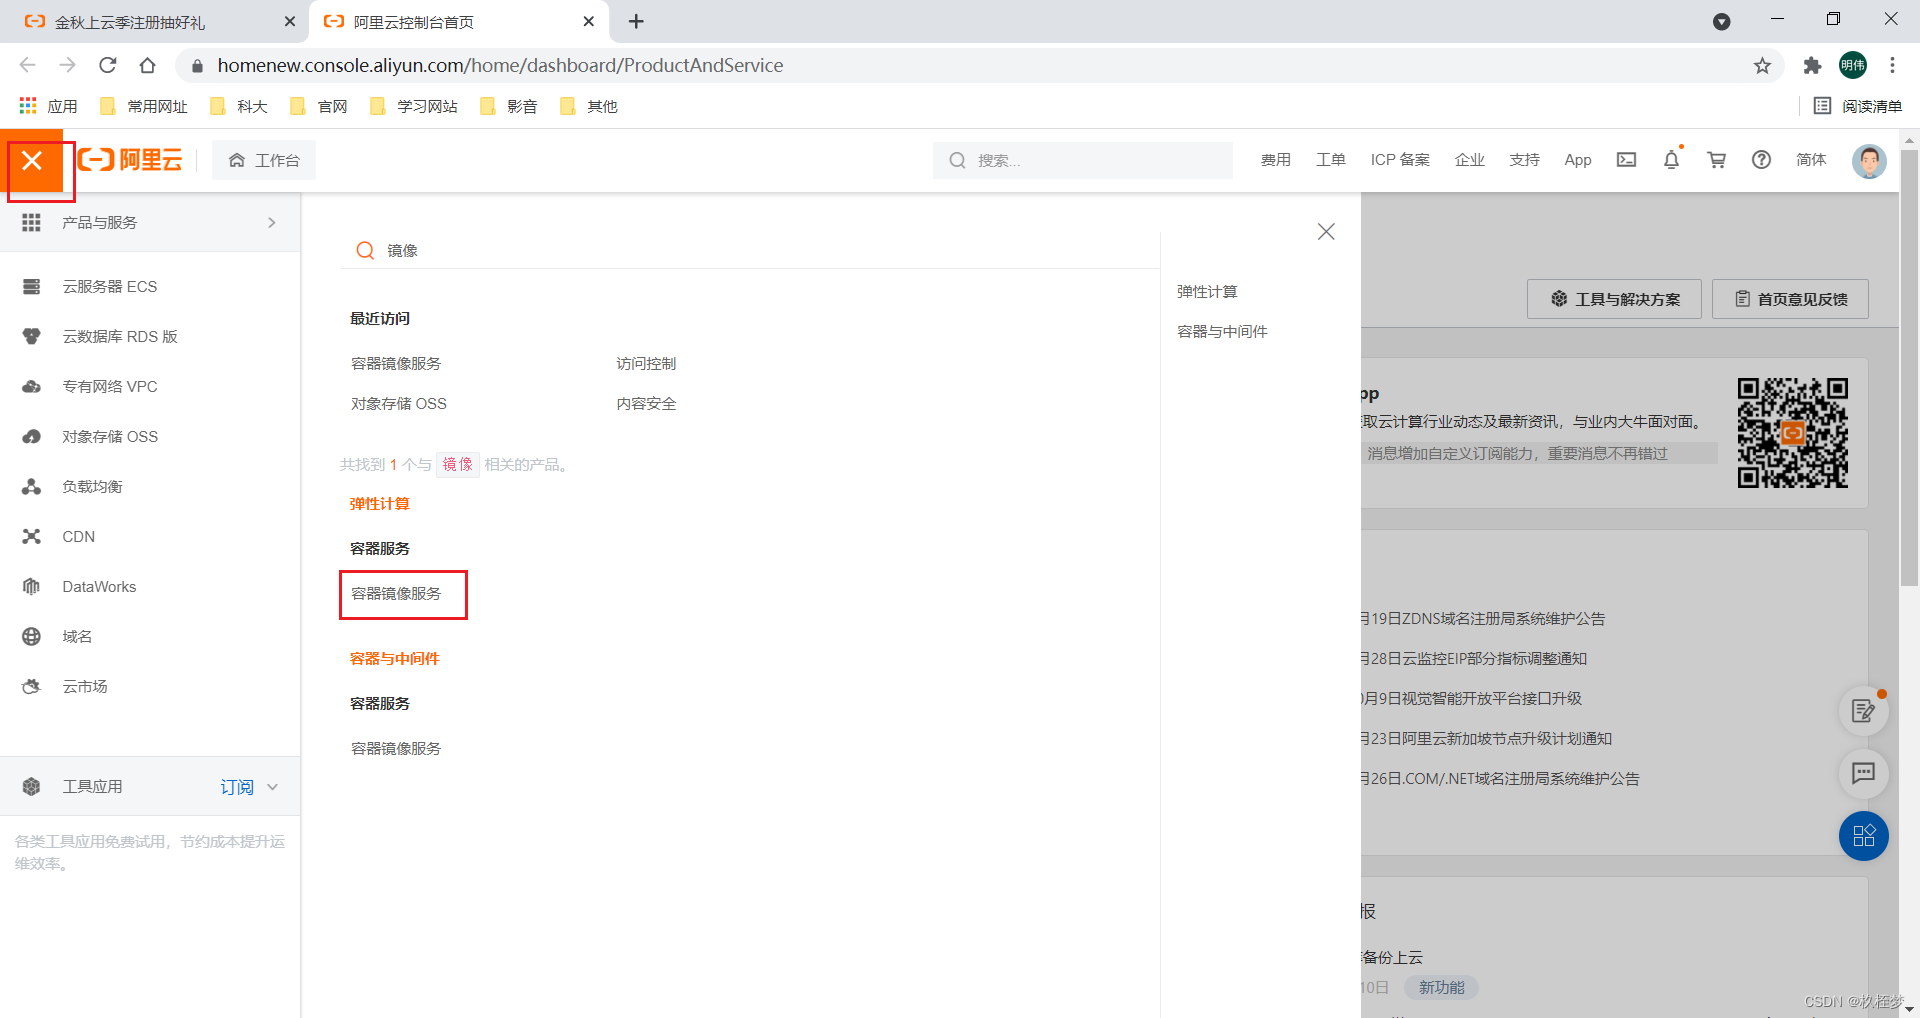Image resolution: width=1920 pixels, height=1018 pixels.
Task: Open the 工单 menu
Action: click(1330, 160)
